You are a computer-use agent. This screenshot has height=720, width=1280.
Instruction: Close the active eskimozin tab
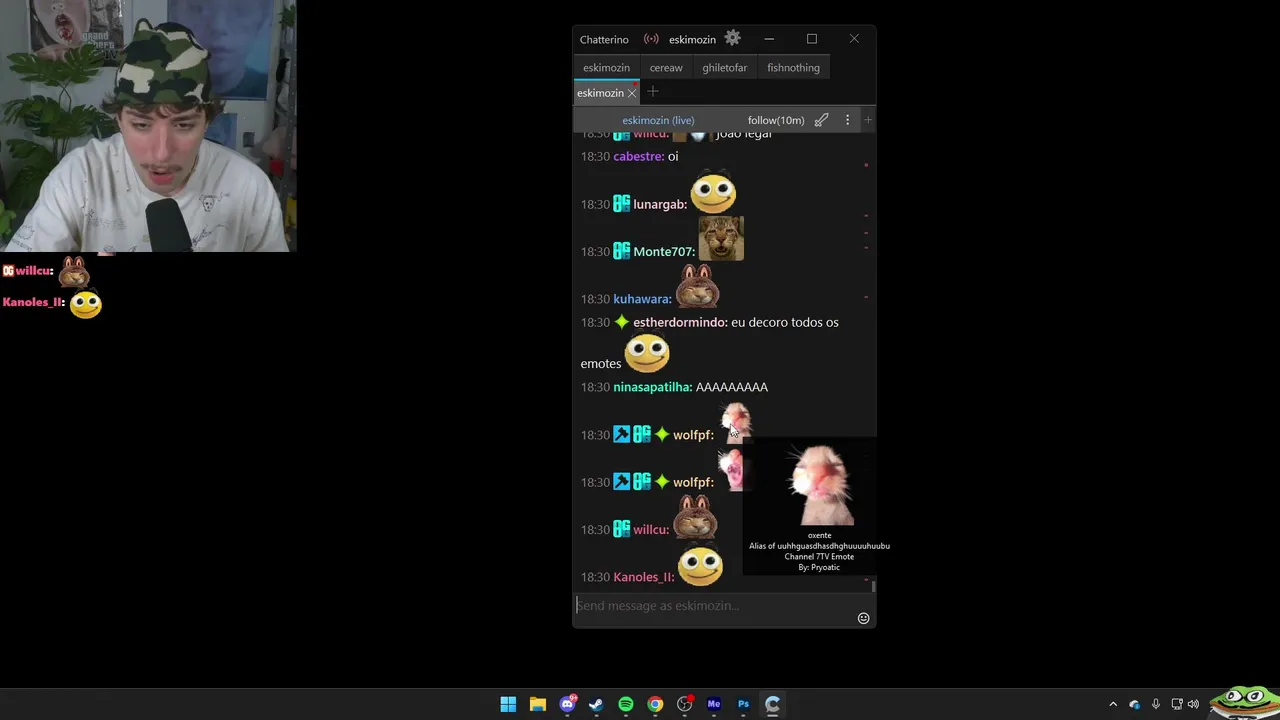[x=632, y=93]
